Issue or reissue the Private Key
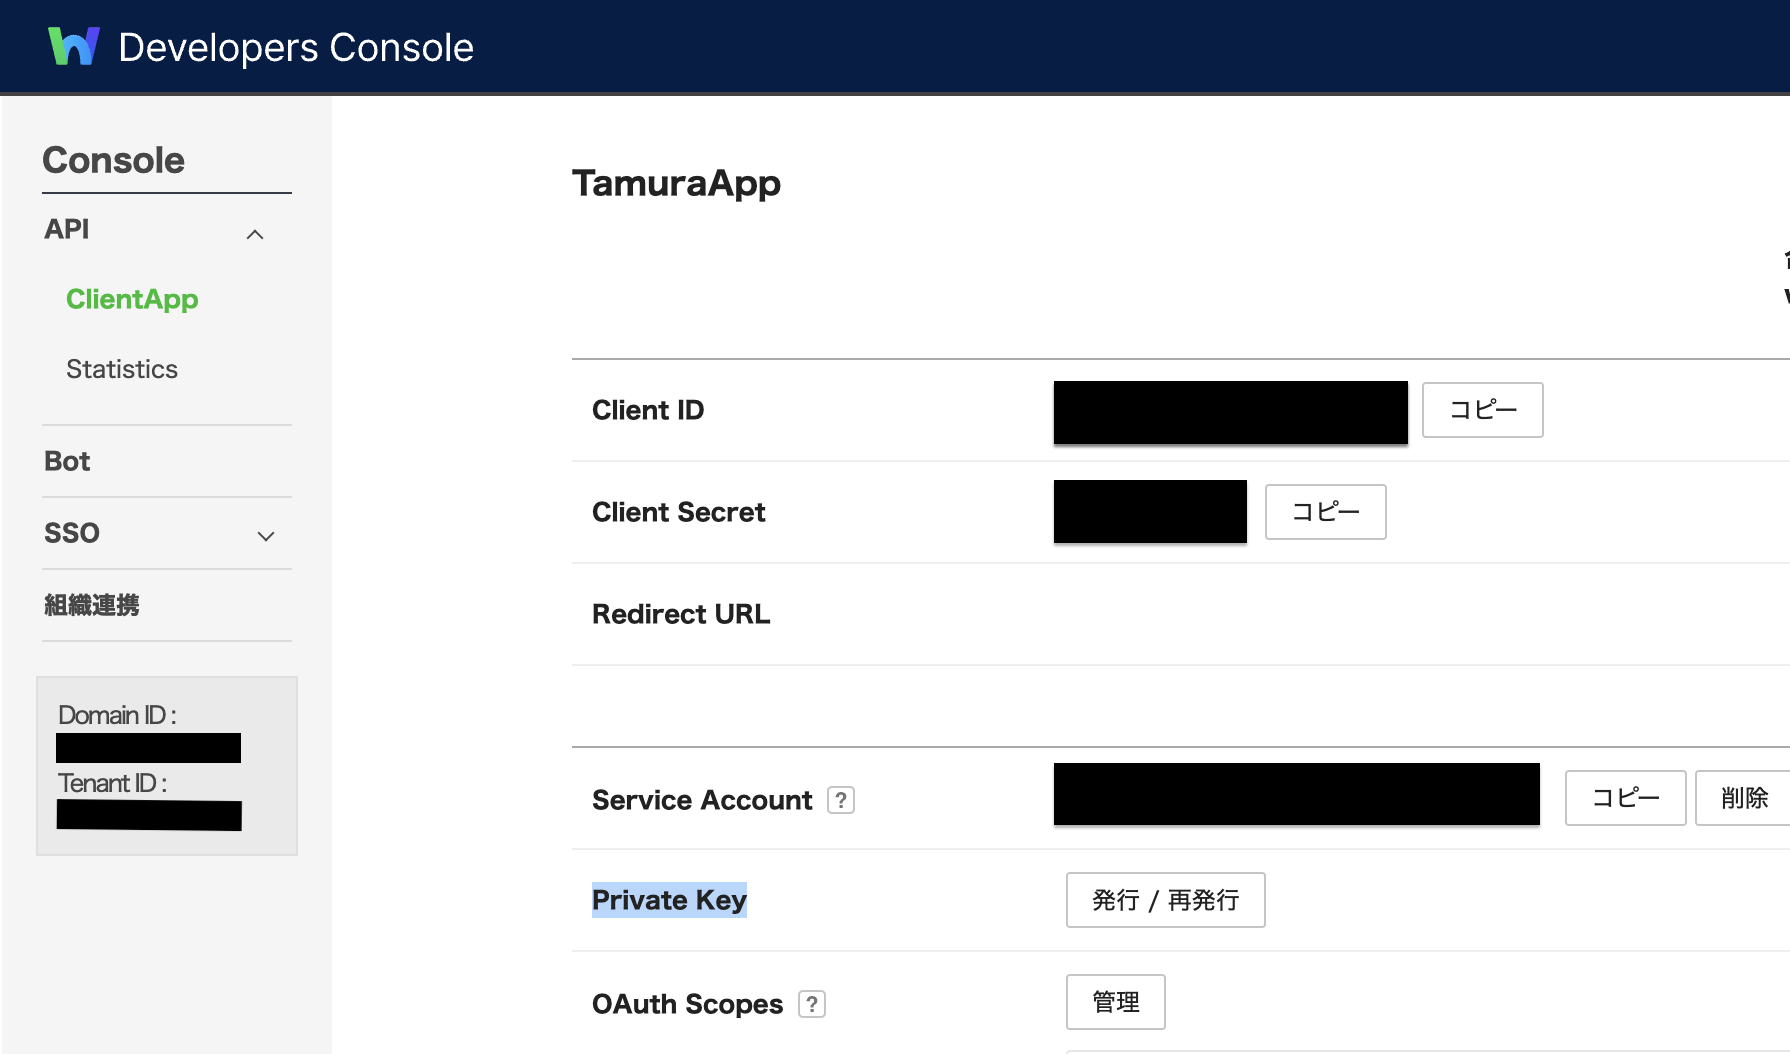 click(x=1166, y=900)
